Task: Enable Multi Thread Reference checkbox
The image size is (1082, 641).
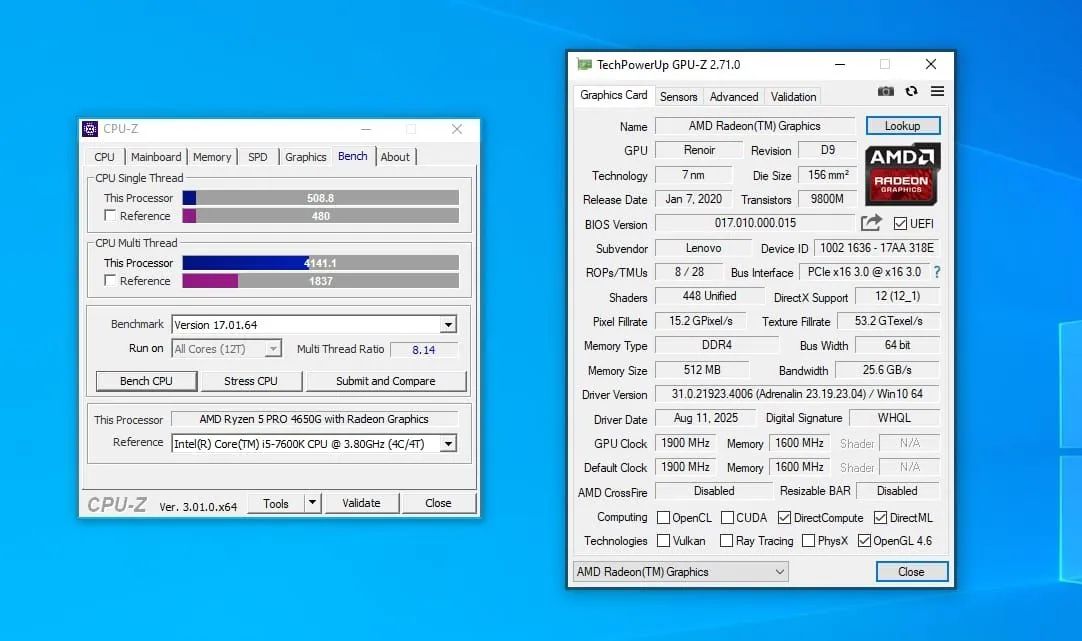Action: pos(110,280)
